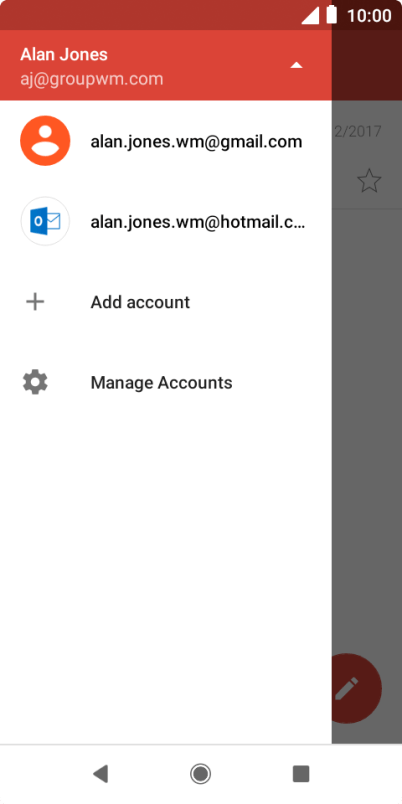Tap the orange Gmail account avatar
This screenshot has height=804, width=402.
pyautogui.click(x=45, y=141)
